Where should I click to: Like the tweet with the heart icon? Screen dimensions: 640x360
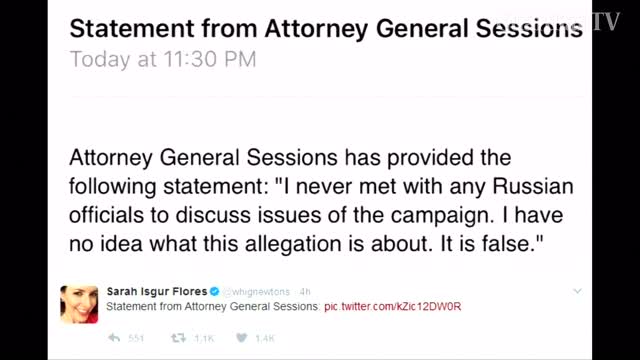(242, 338)
